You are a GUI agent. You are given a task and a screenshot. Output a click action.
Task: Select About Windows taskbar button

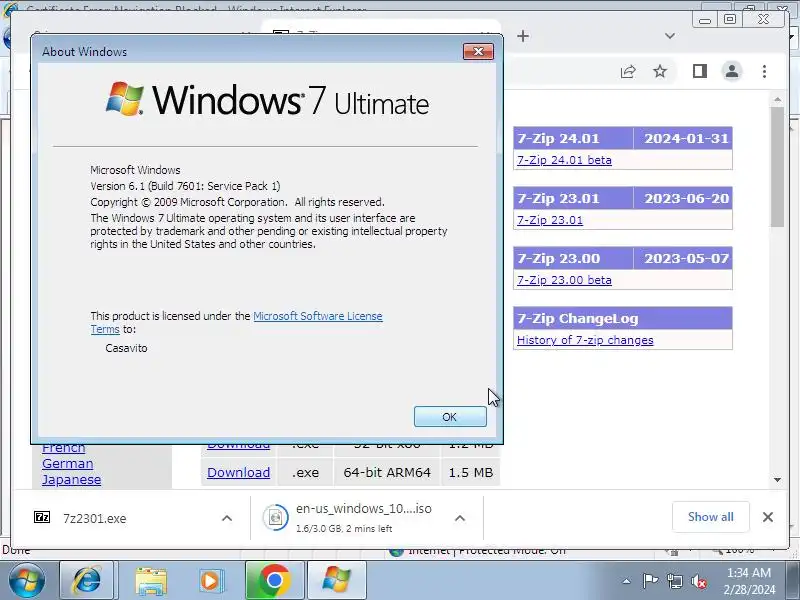tap(337, 581)
